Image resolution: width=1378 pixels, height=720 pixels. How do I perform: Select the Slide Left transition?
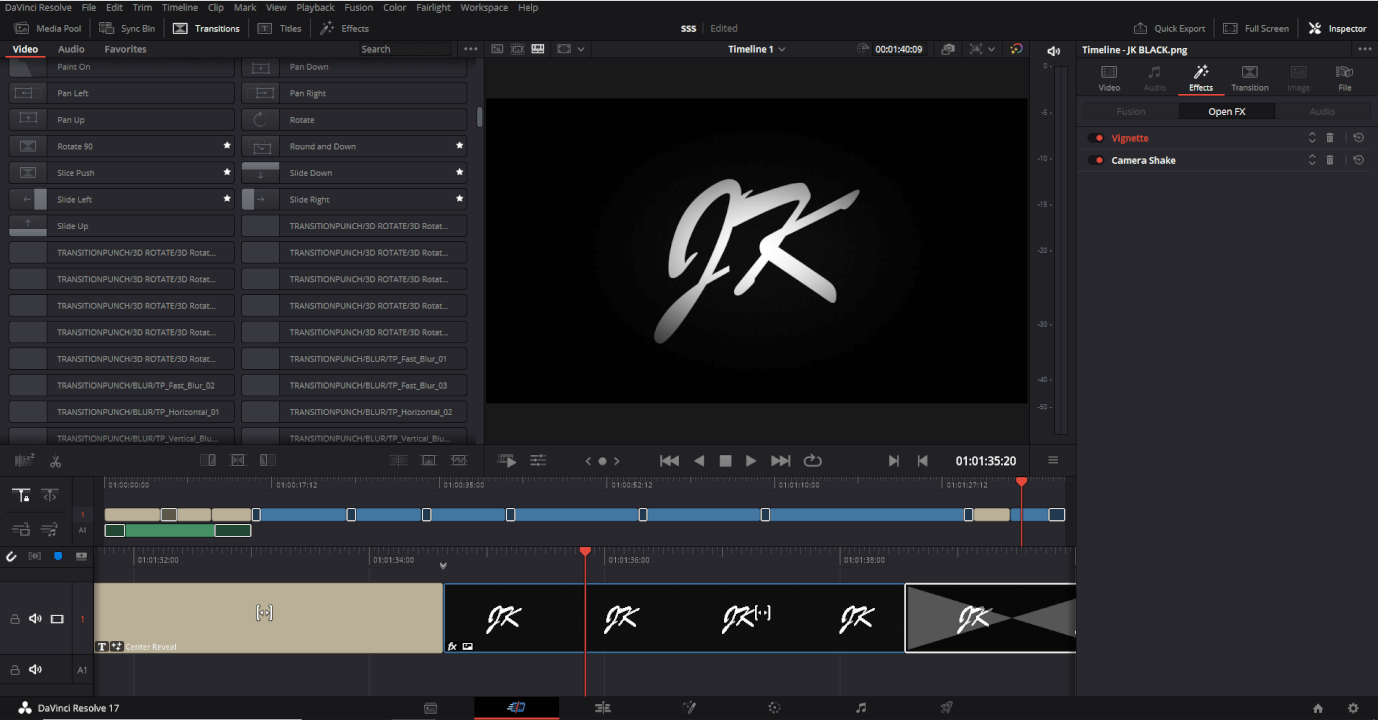121,199
